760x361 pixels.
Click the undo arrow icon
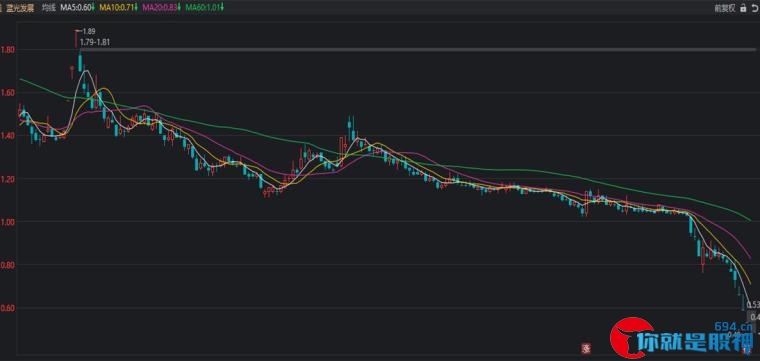[x=755, y=8]
